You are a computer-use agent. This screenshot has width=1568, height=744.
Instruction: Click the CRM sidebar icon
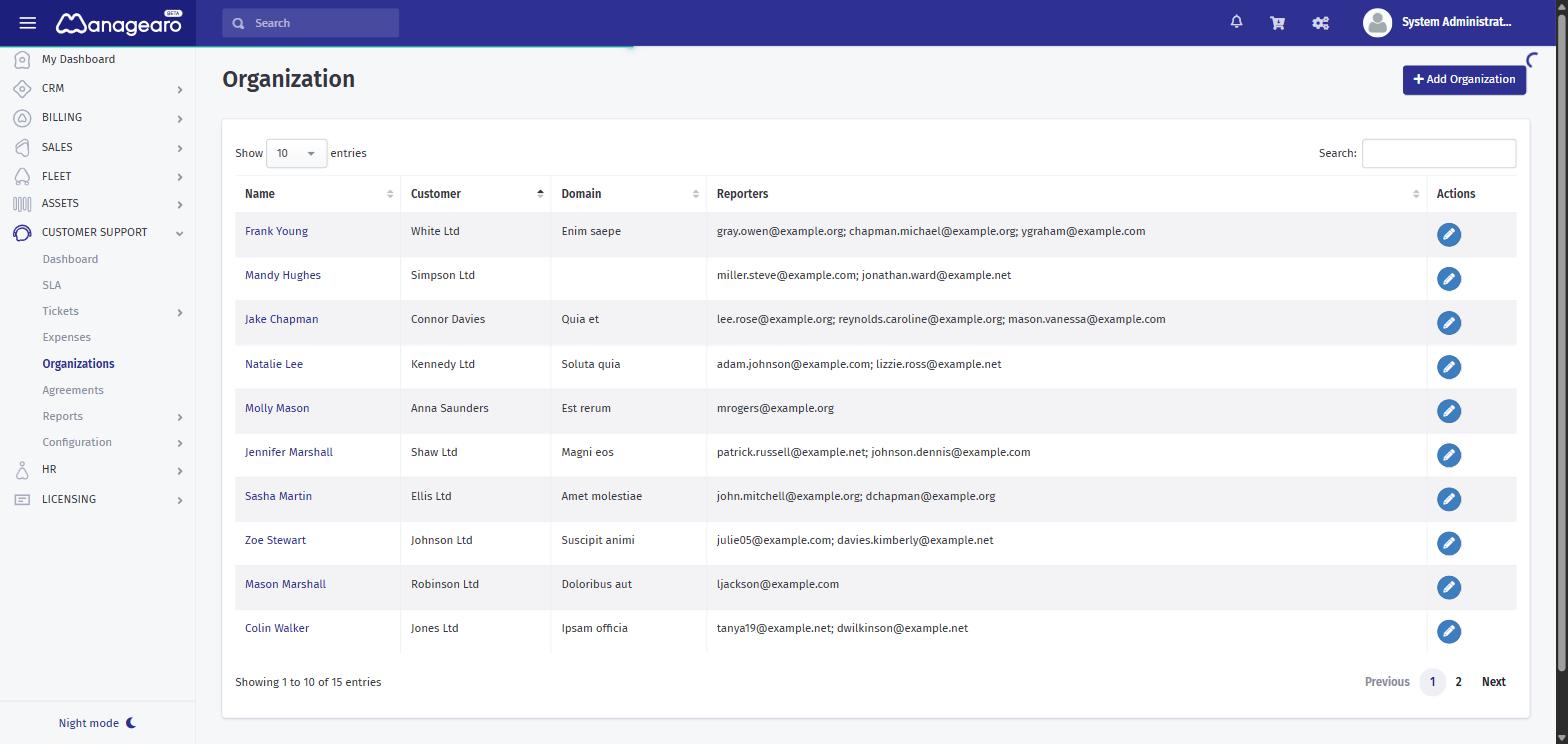[x=22, y=89]
